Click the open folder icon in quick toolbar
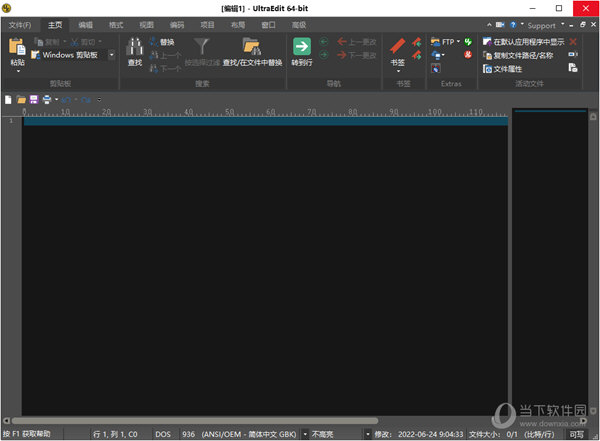 [21, 100]
